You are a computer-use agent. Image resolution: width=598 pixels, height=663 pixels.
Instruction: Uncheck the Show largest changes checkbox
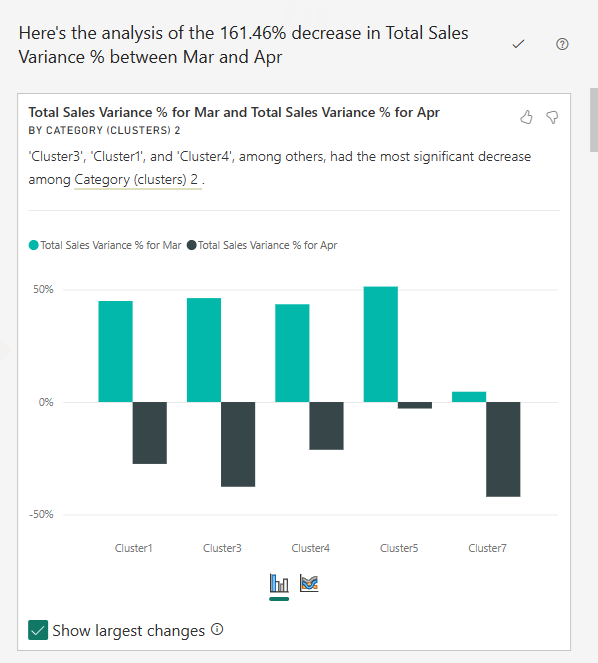click(x=38, y=630)
